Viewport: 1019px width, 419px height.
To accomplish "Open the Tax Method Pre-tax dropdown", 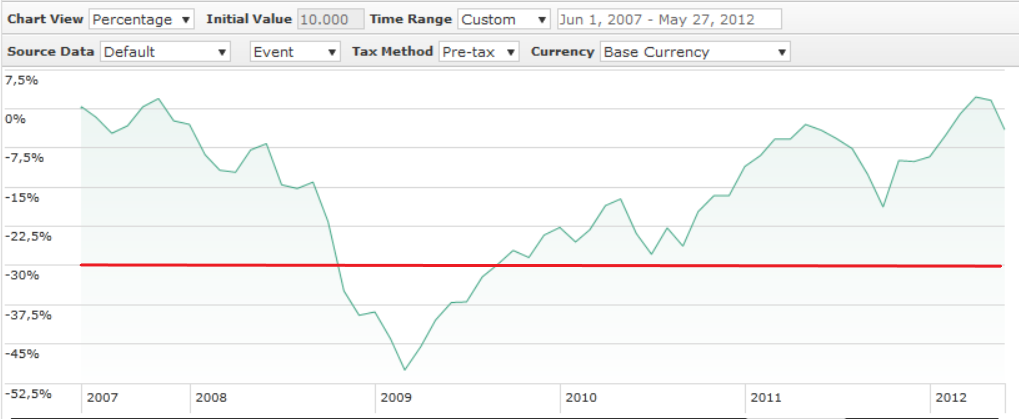I will tap(478, 52).
